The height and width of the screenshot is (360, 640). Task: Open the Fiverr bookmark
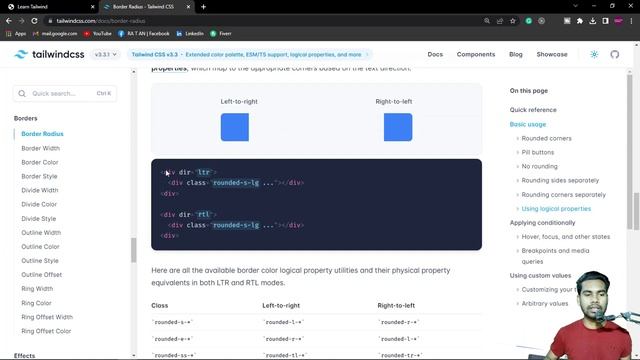(221, 33)
